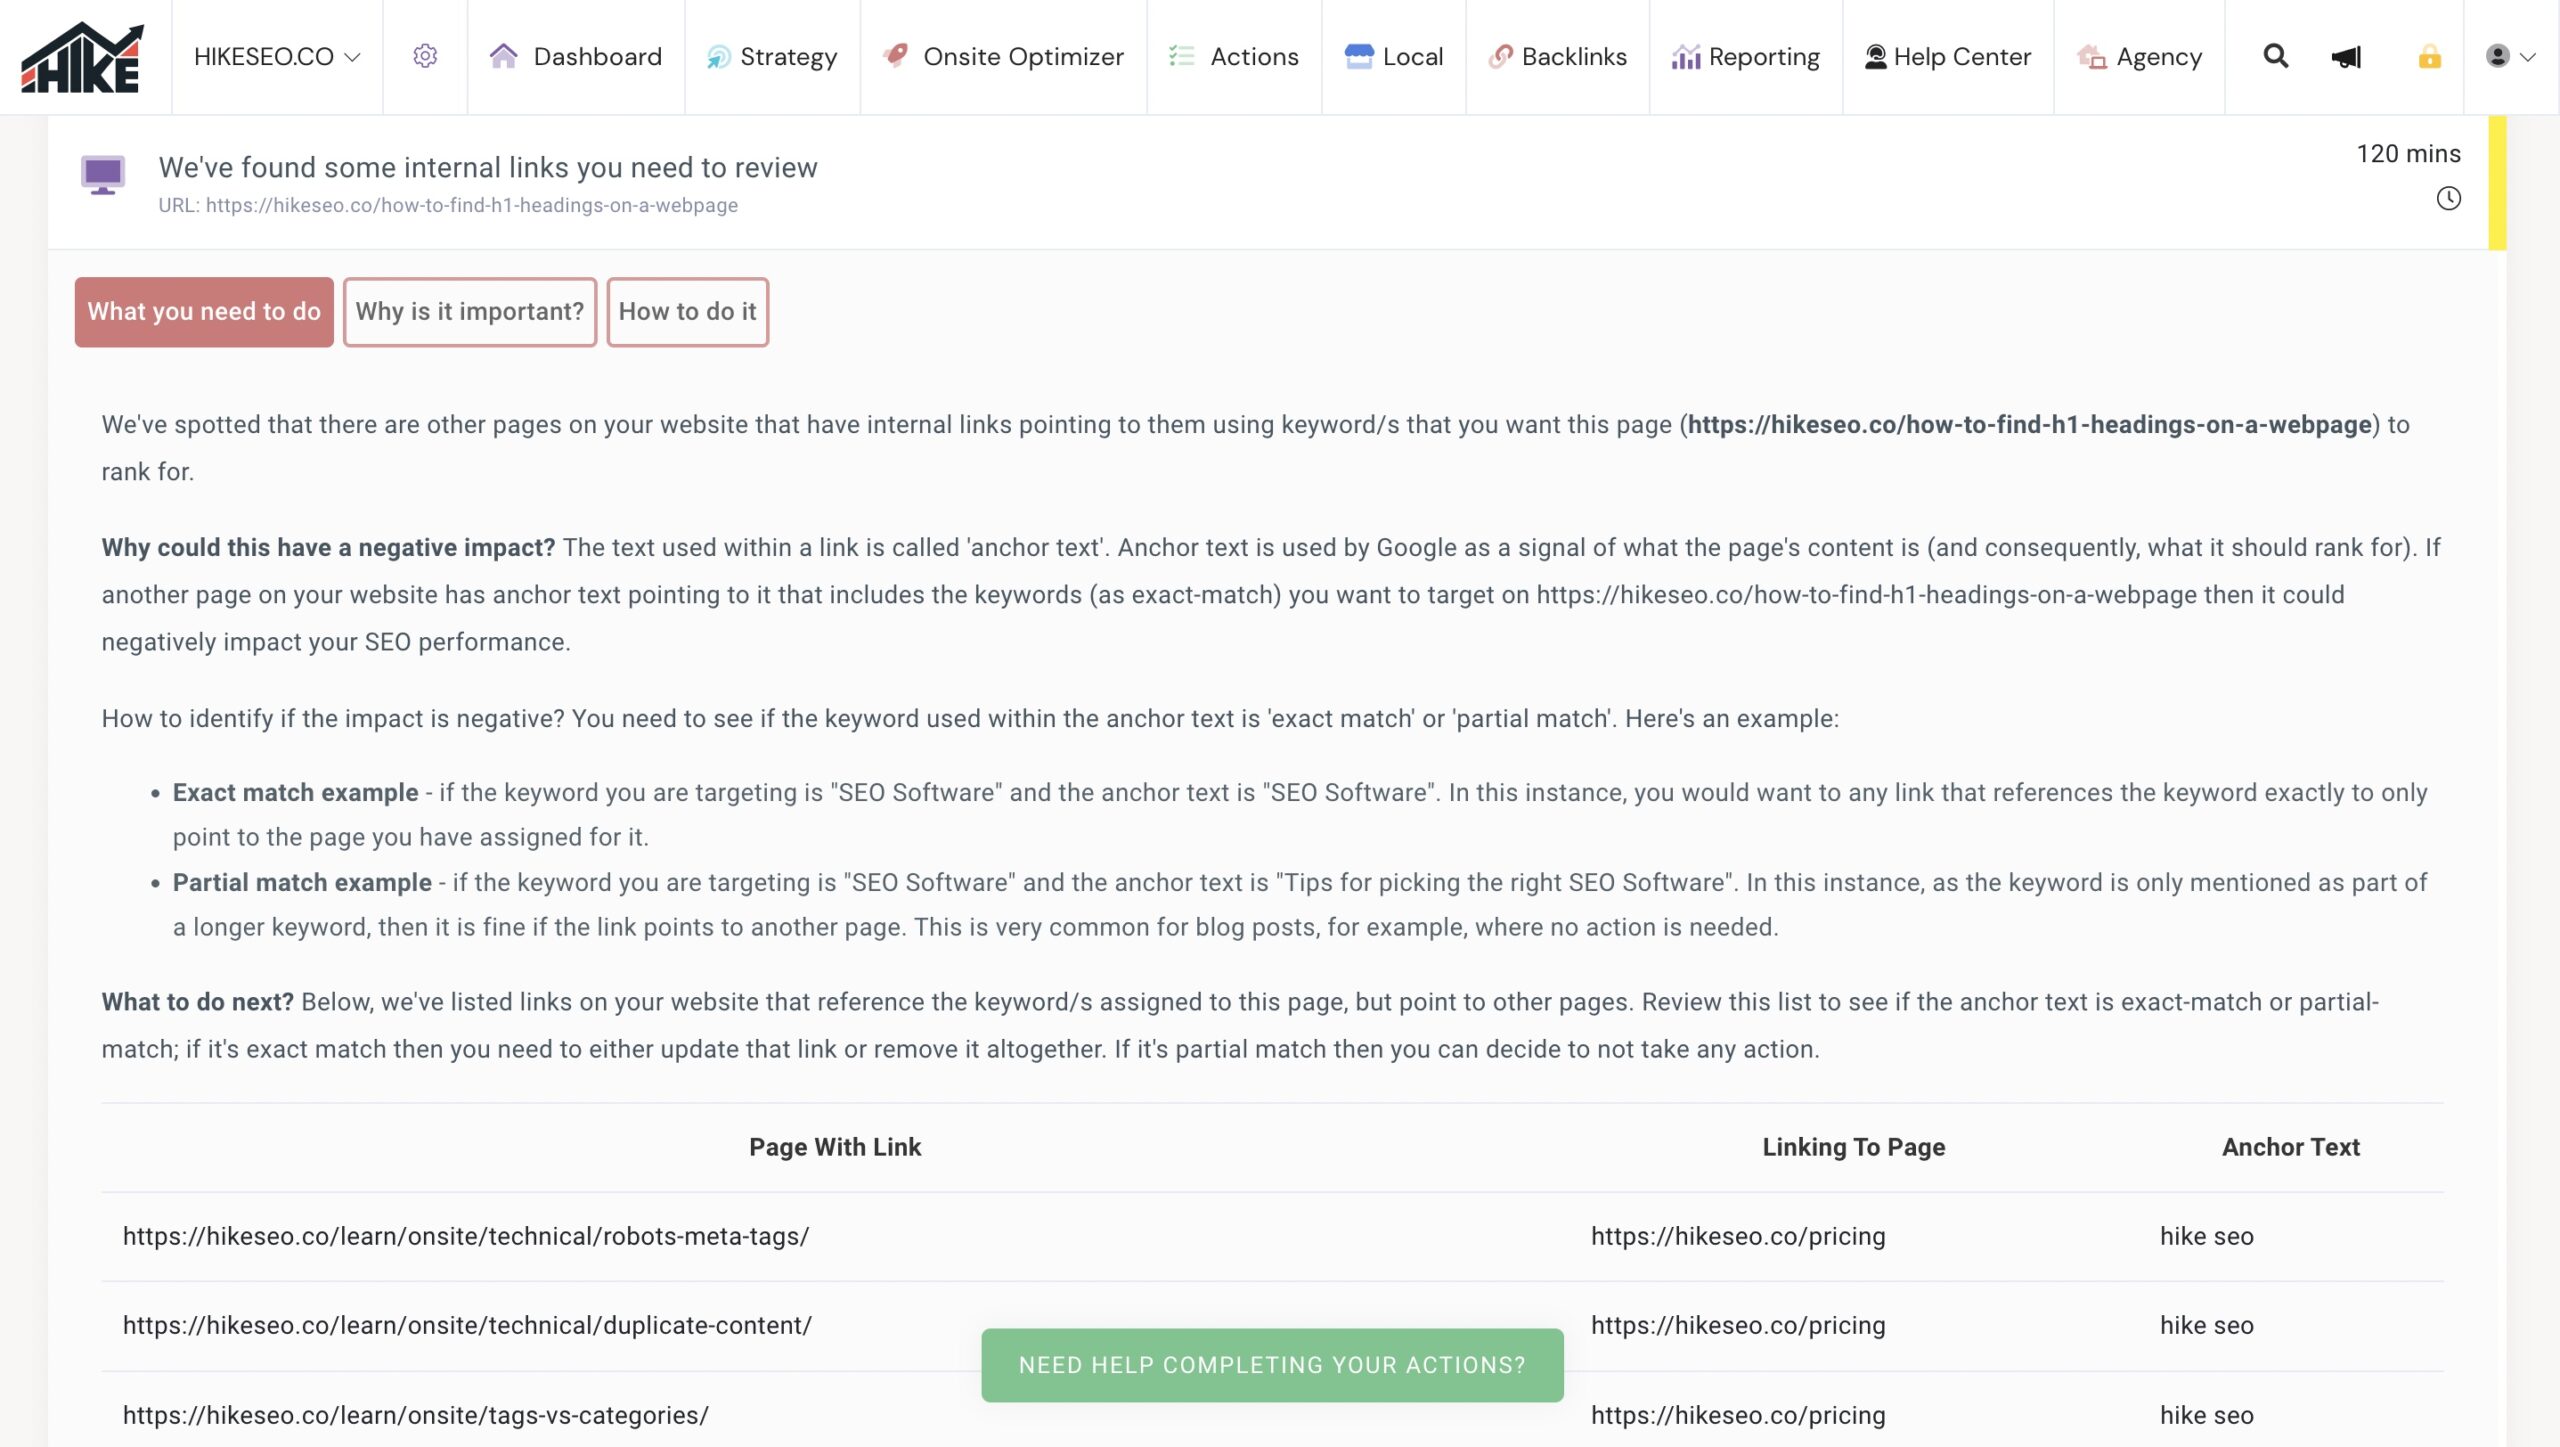Image resolution: width=2560 pixels, height=1447 pixels.
Task: Click the search magnifier icon
Action: pyautogui.click(x=2275, y=56)
